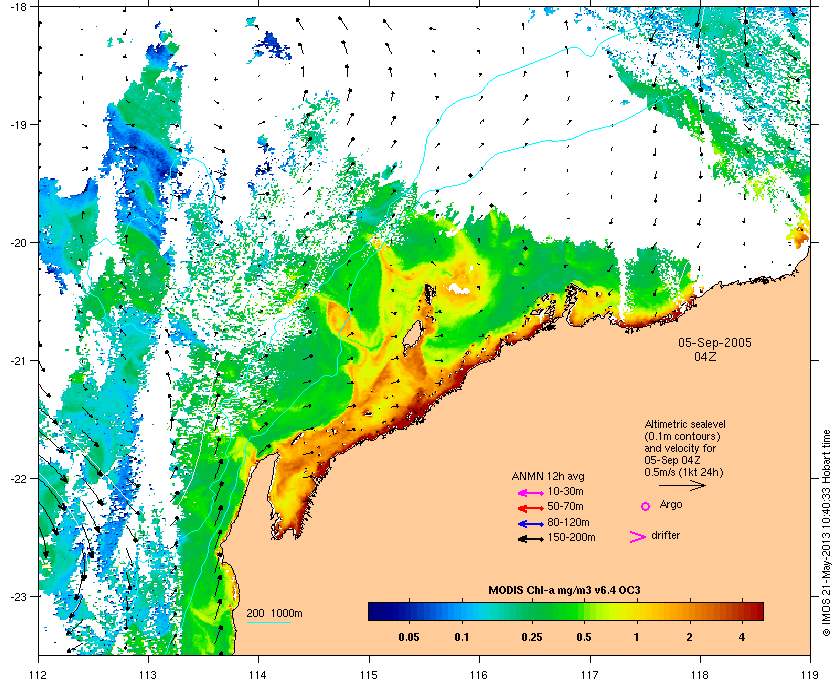Click the colorbar tick label 4
The image size is (840, 680).
(742, 638)
